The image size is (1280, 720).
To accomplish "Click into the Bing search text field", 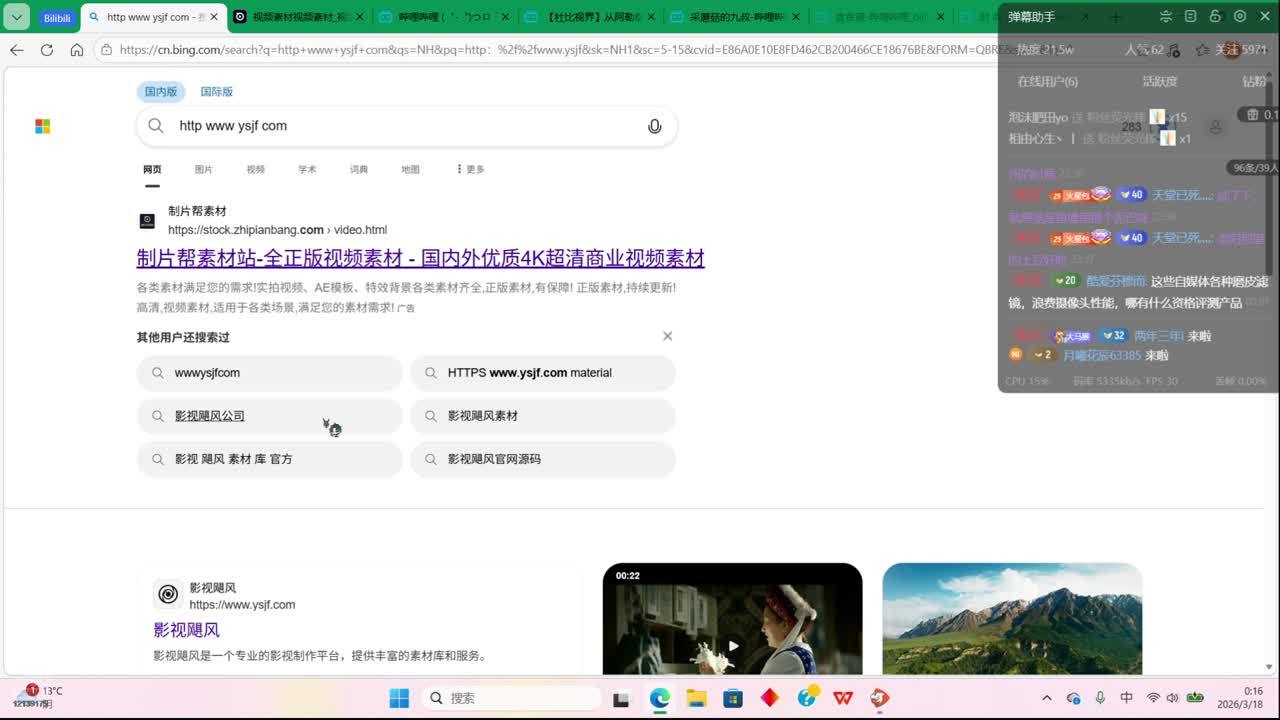I will coord(400,126).
